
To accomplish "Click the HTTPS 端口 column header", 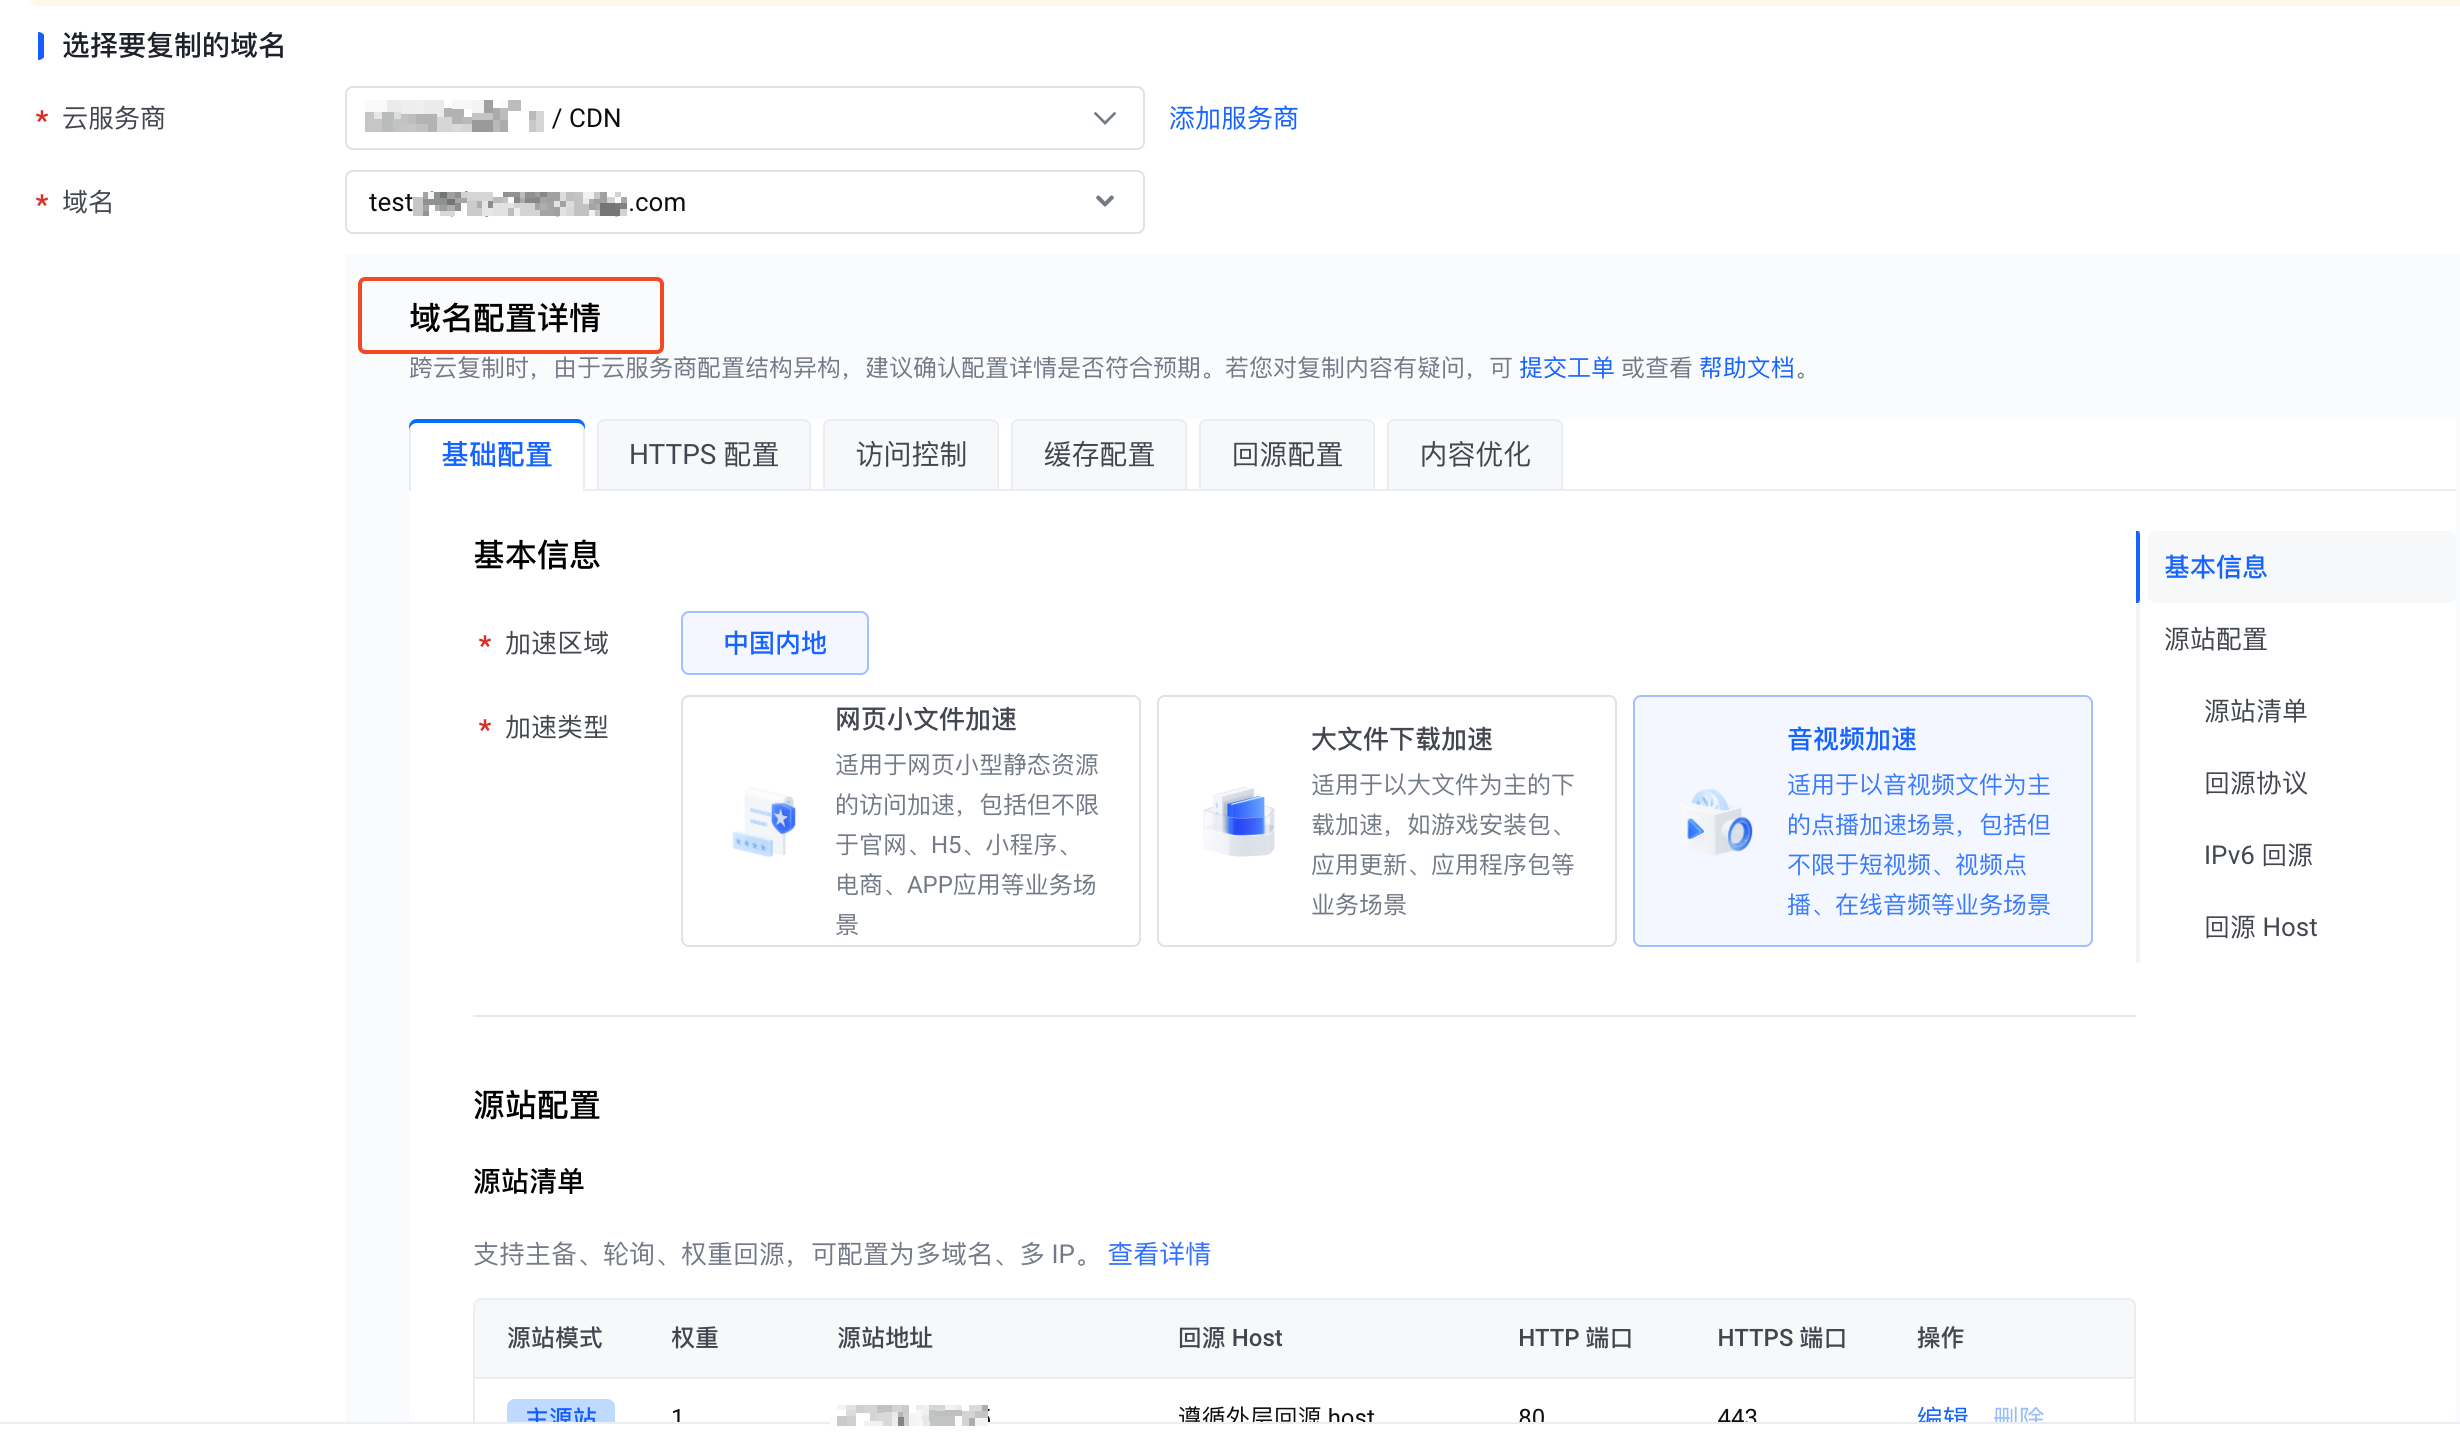I will (x=1782, y=1338).
